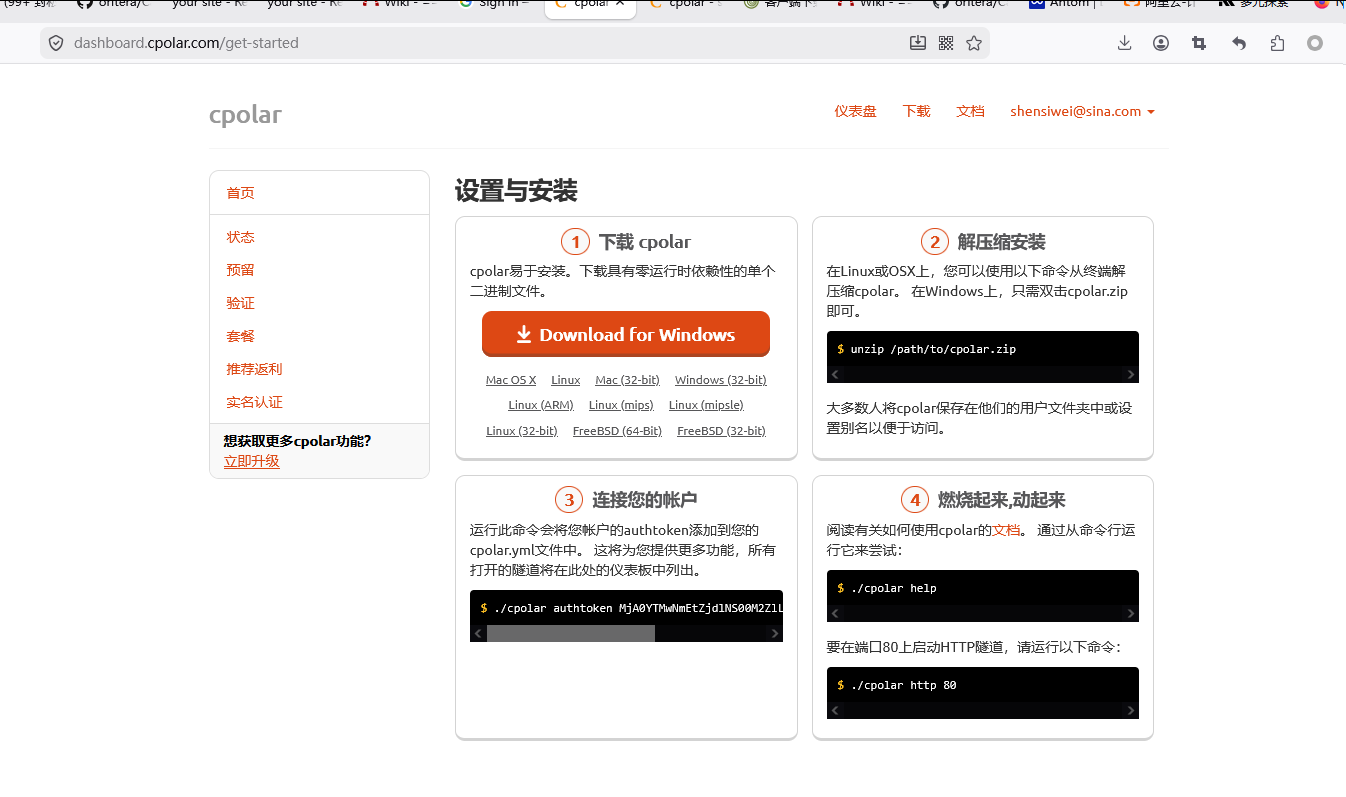
Task: Click the "./cpolar http 80" command text
Action: click(x=903, y=685)
